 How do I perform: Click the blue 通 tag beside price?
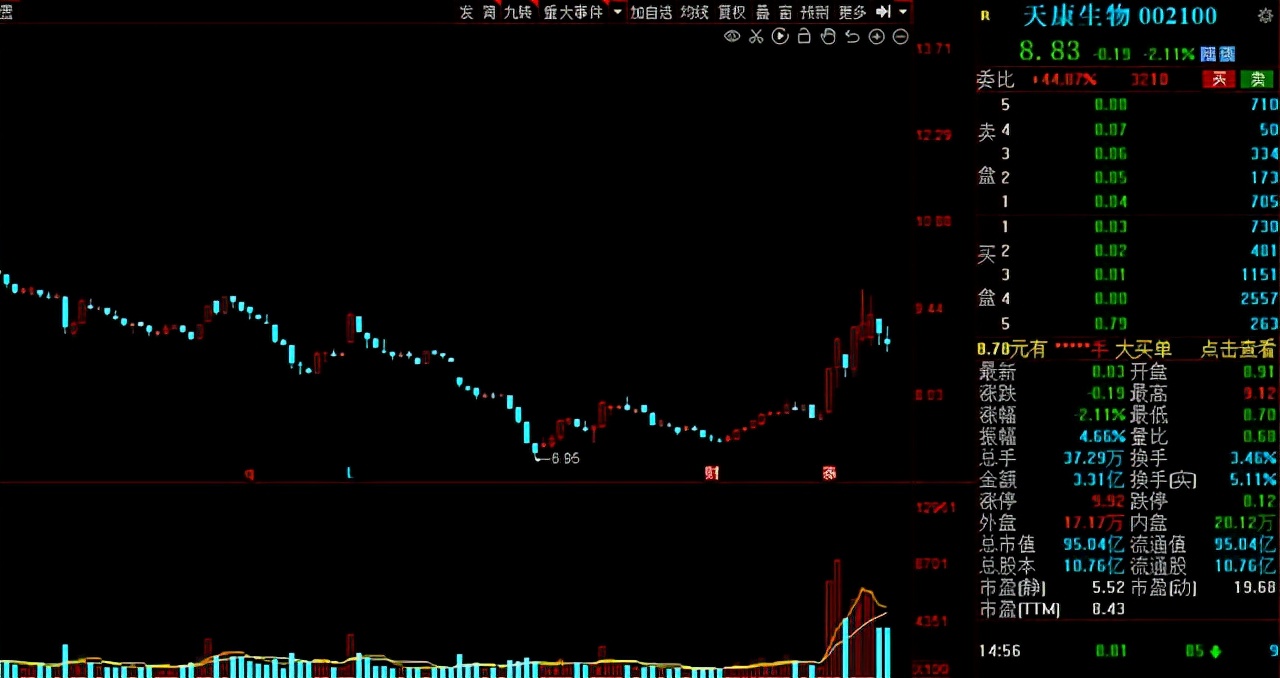(1227, 54)
